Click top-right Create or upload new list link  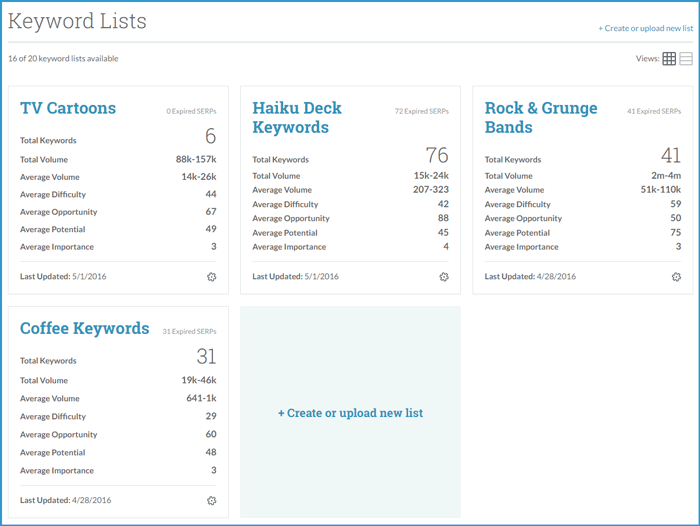645,28
